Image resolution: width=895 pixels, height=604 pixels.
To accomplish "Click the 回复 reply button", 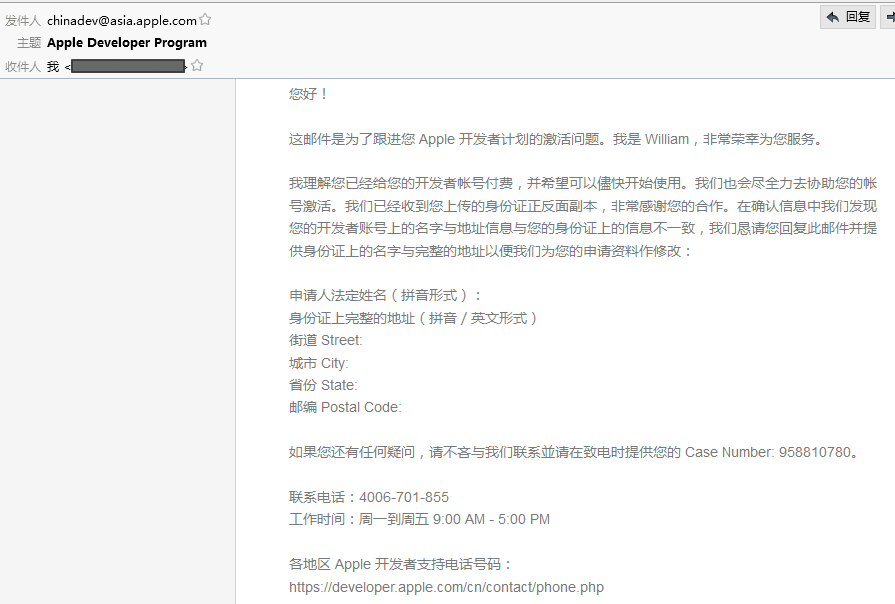I will pyautogui.click(x=848, y=17).
